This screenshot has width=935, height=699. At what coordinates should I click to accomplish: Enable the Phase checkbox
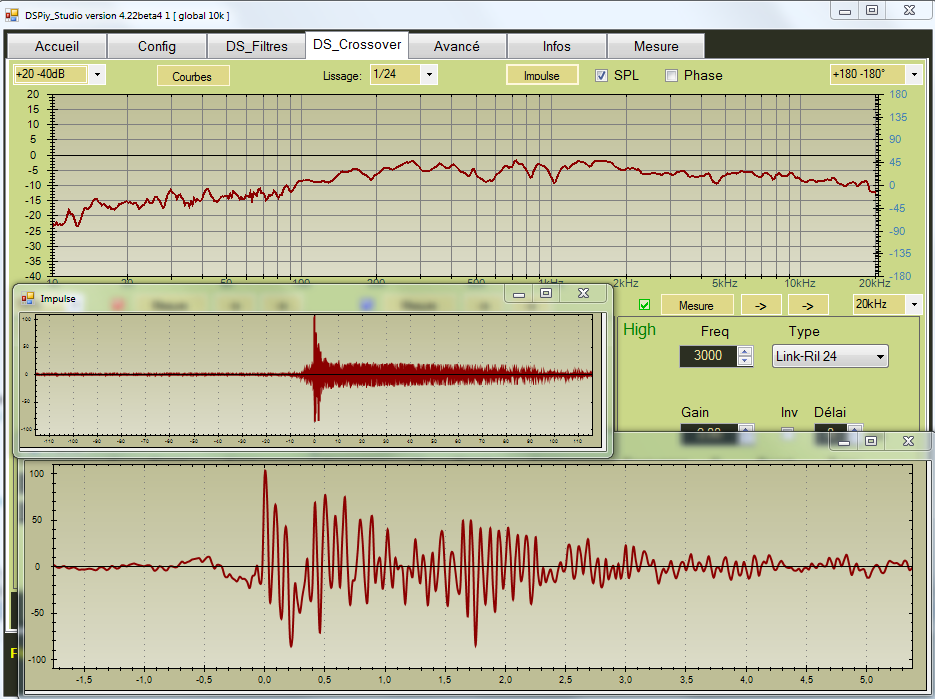pyautogui.click(x=671, y=75)
